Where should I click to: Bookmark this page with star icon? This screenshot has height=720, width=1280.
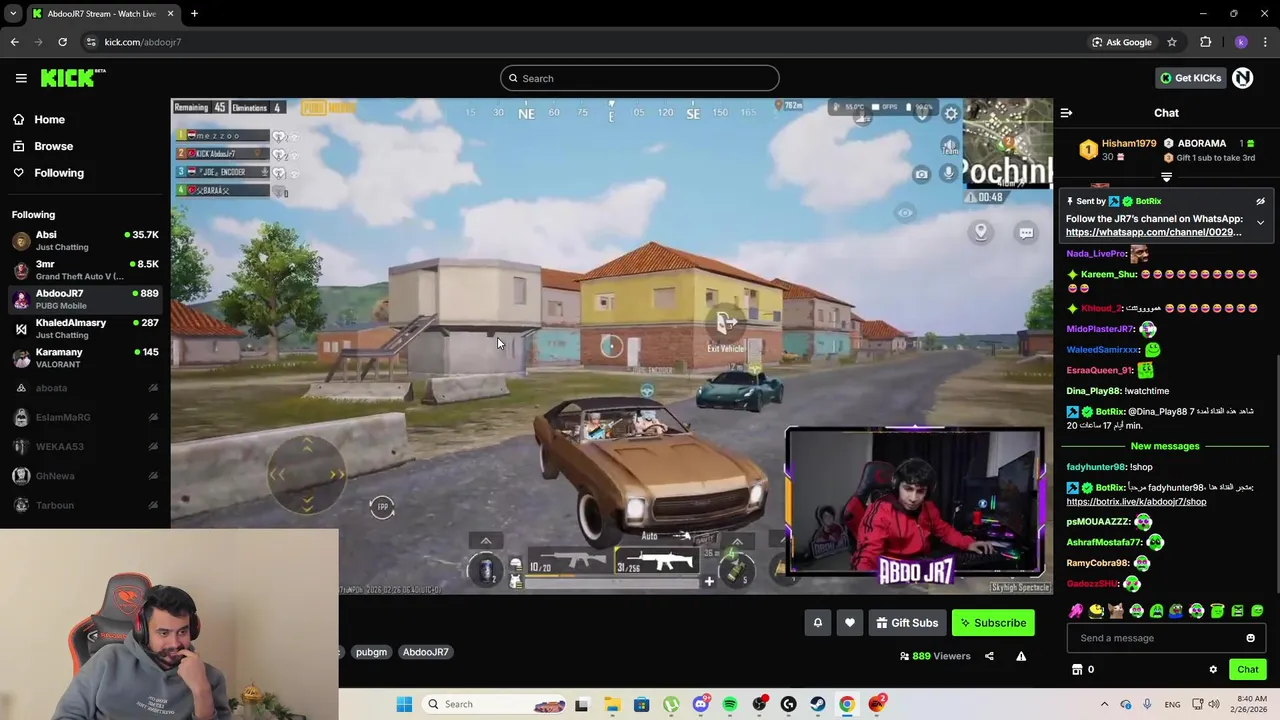[1172, 42]
